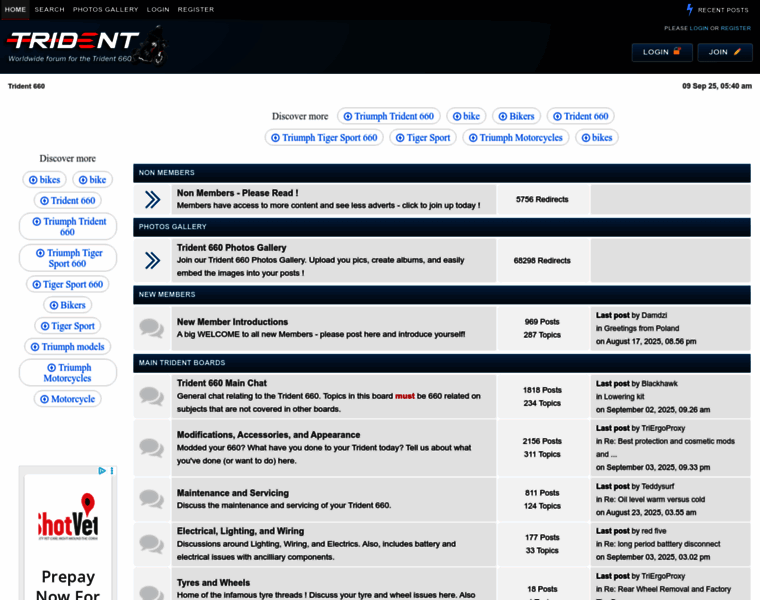Click the sidebar 'Tiger Sport 660' chip
The image size is (760, 600).
(x=67, y=284)
